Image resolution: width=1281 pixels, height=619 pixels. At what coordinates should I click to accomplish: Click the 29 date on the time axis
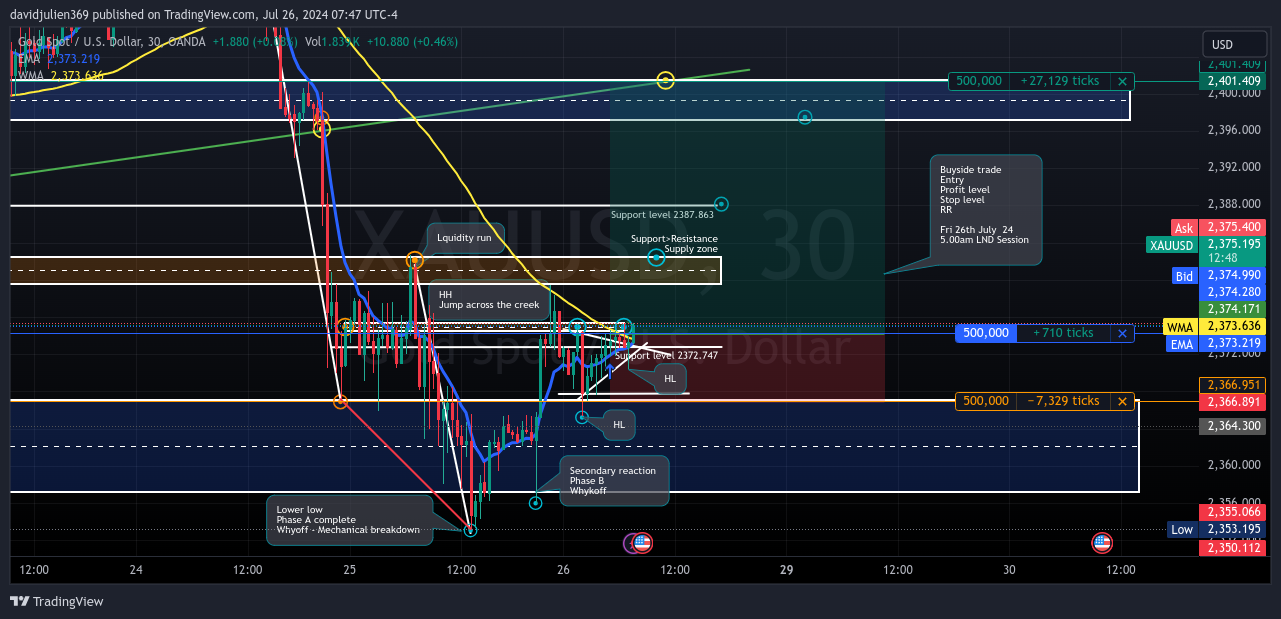pyautogui.click(x=787, y=570)
